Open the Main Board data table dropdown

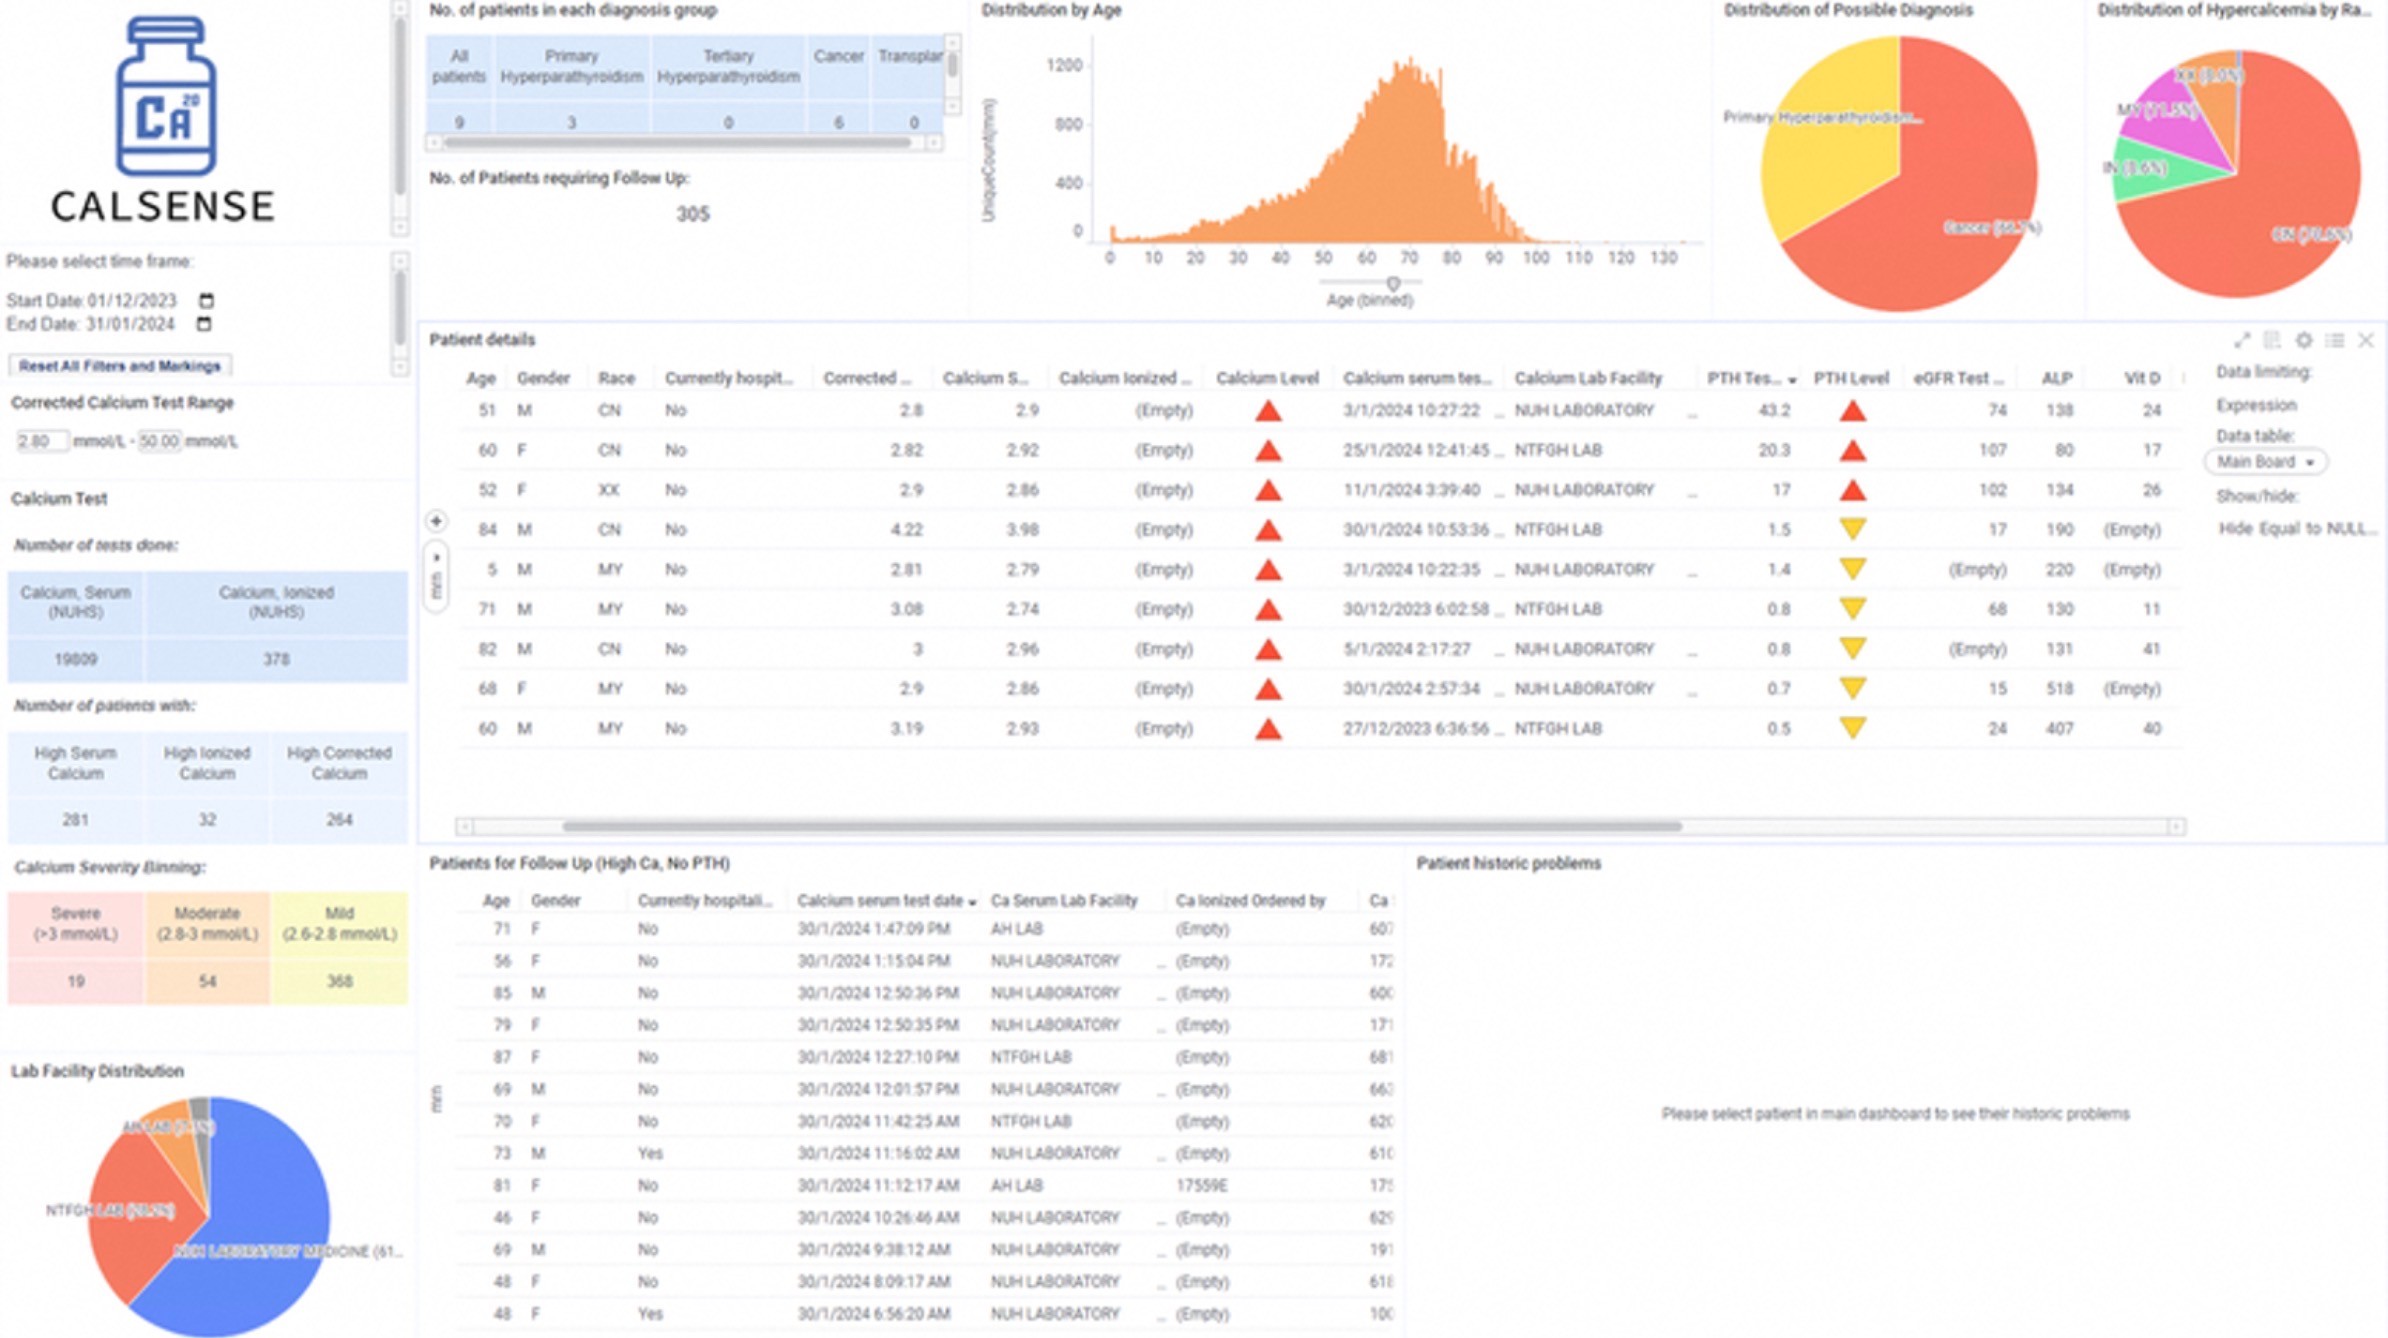point(2265,462)
